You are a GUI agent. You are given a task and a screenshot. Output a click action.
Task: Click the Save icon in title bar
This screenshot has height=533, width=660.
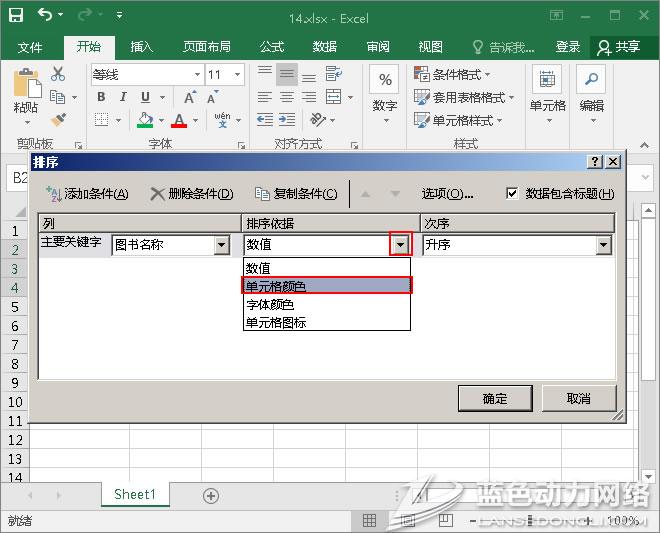(x=16, y=15)
